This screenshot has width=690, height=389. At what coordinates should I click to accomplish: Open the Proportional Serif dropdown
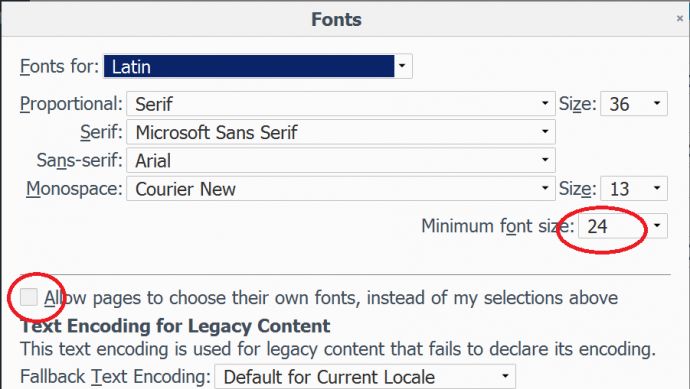[341, 104]
